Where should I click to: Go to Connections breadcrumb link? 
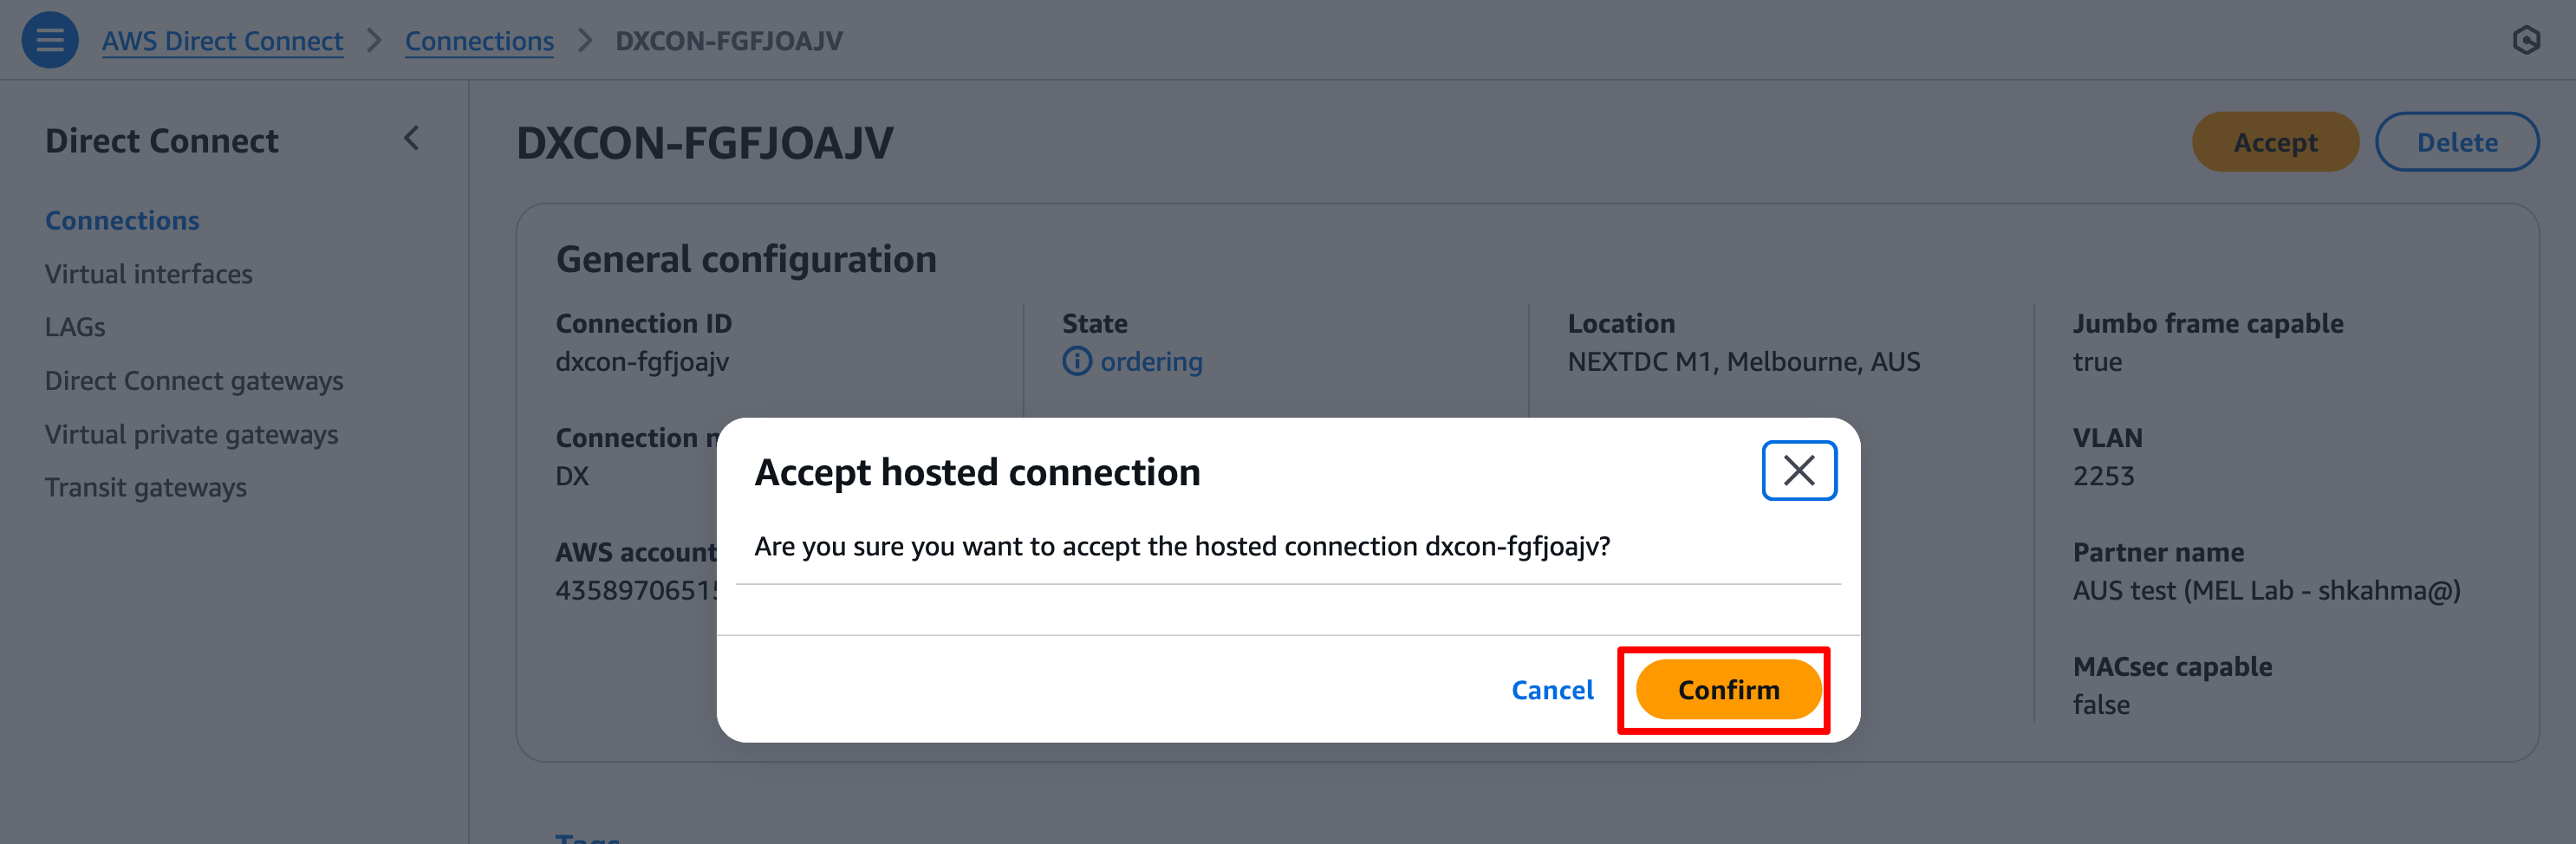click(479, 41)
